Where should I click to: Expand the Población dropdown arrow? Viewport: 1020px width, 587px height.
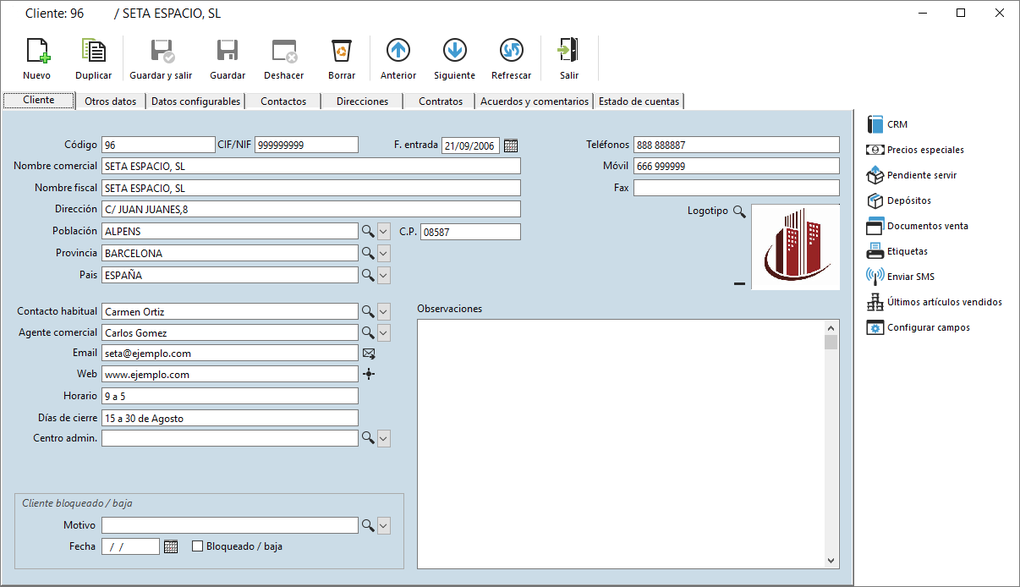(x=384, y=232)
